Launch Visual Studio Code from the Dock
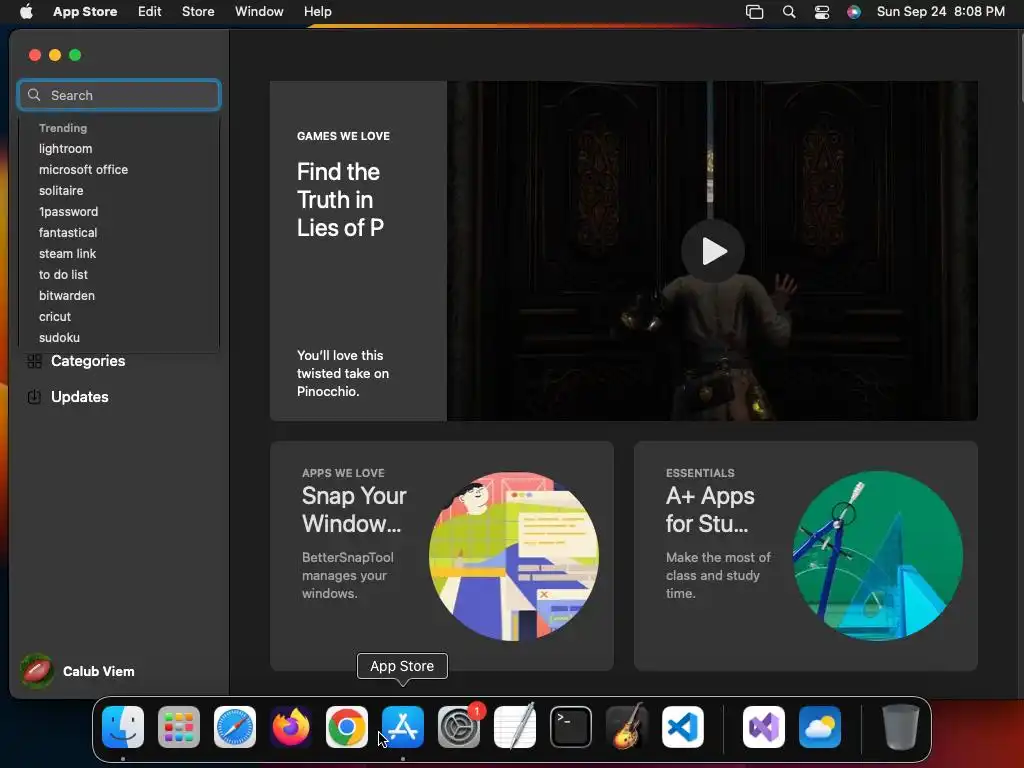The height and width of the screenshot is (768, 1024). coord(683,727)
